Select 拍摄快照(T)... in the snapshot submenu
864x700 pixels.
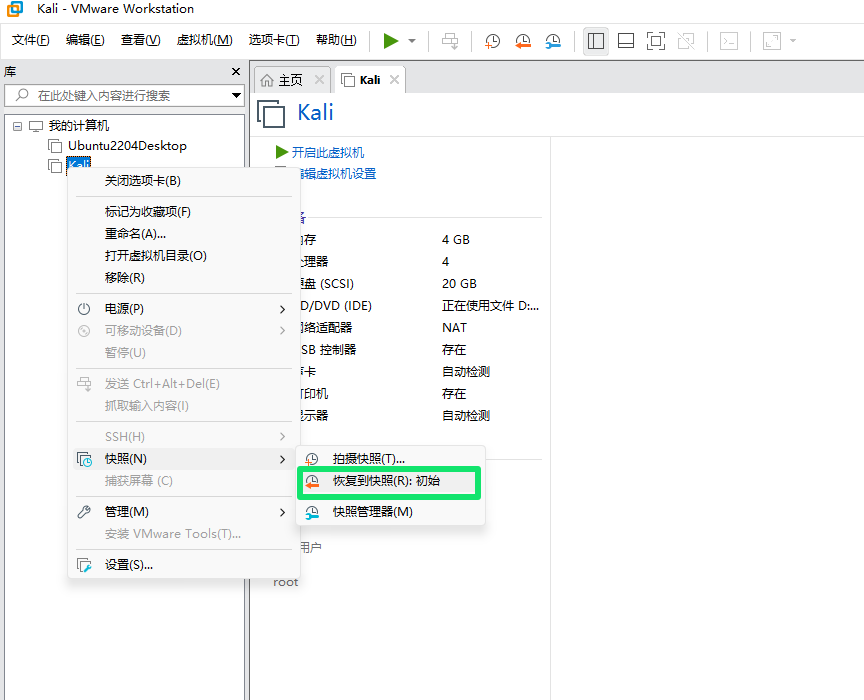(x=368, y=459)
